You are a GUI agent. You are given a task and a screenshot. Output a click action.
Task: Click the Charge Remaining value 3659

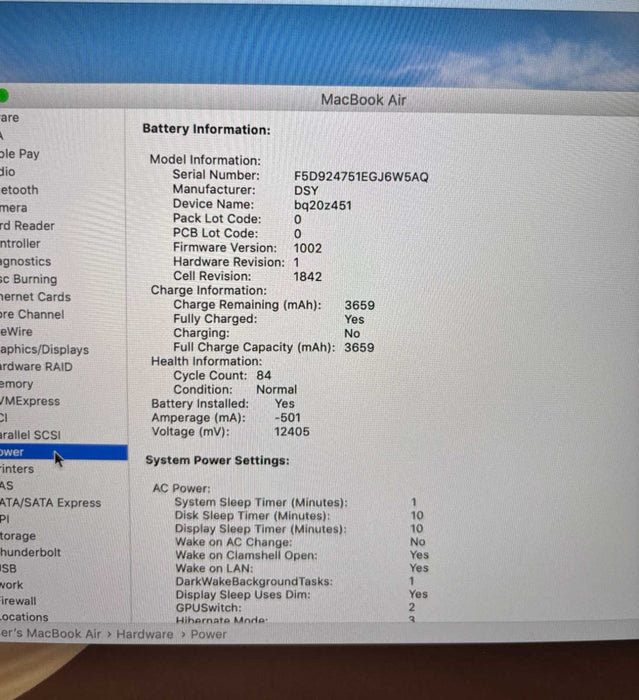click(x=359, y=305)
